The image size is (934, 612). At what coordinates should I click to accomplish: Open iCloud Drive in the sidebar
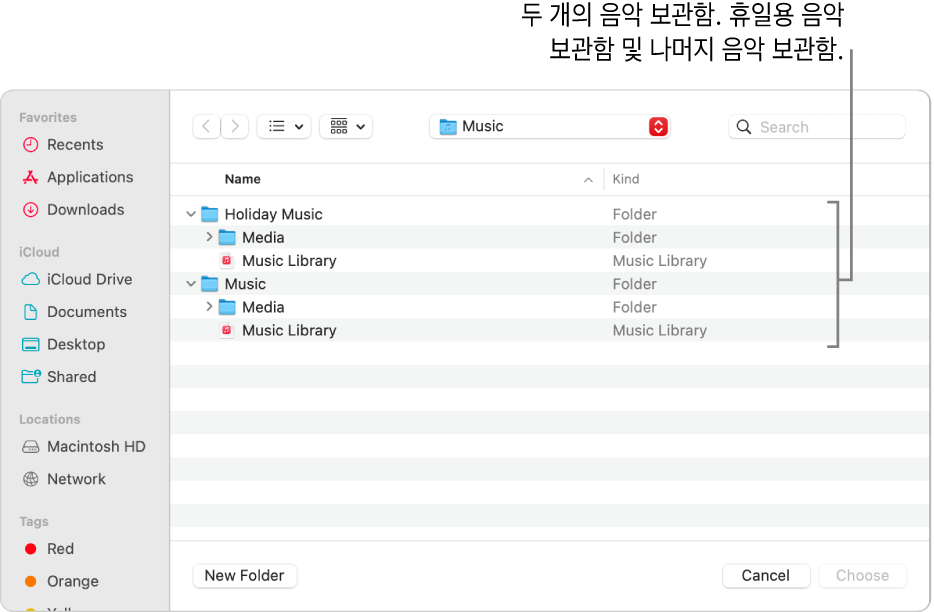point(90,279)
